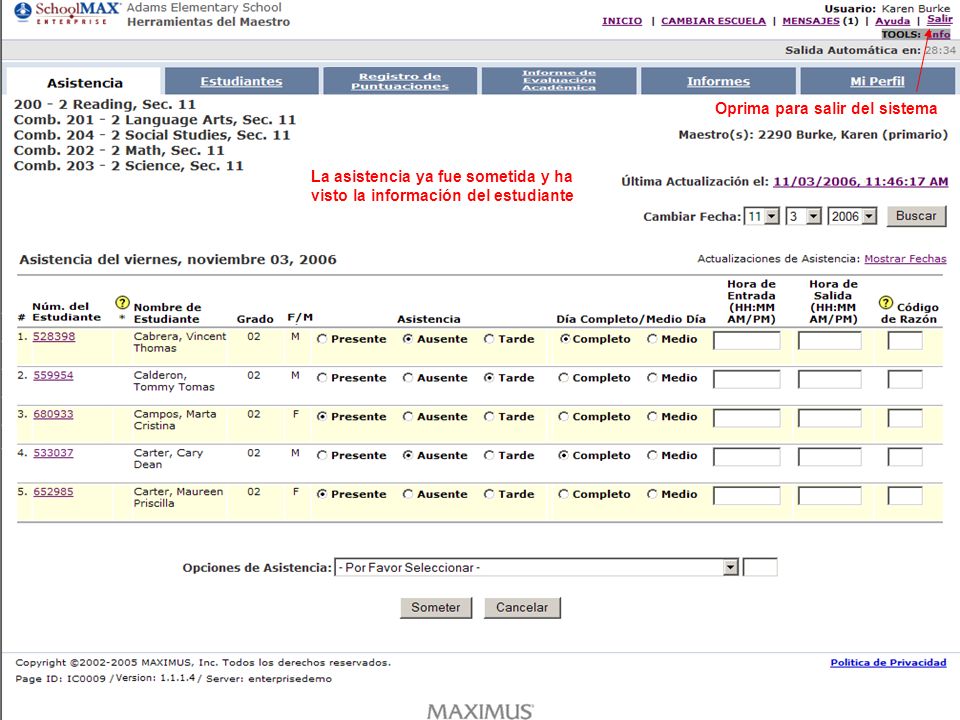This screenshot has width=960, height=720.
Task: Open student number 652985
Action: point(53,492)
